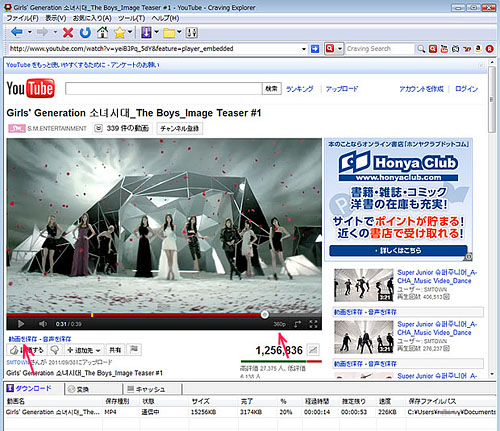Open the yellow folder icon

coord(169,33)
